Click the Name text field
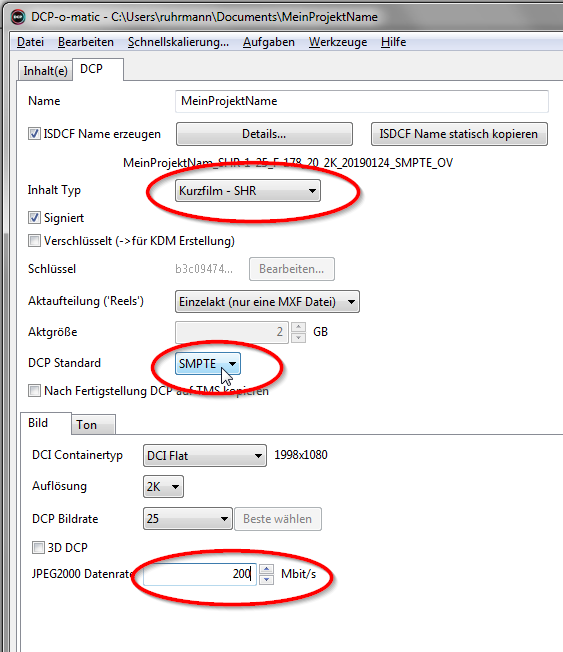 tap(362, 101)
